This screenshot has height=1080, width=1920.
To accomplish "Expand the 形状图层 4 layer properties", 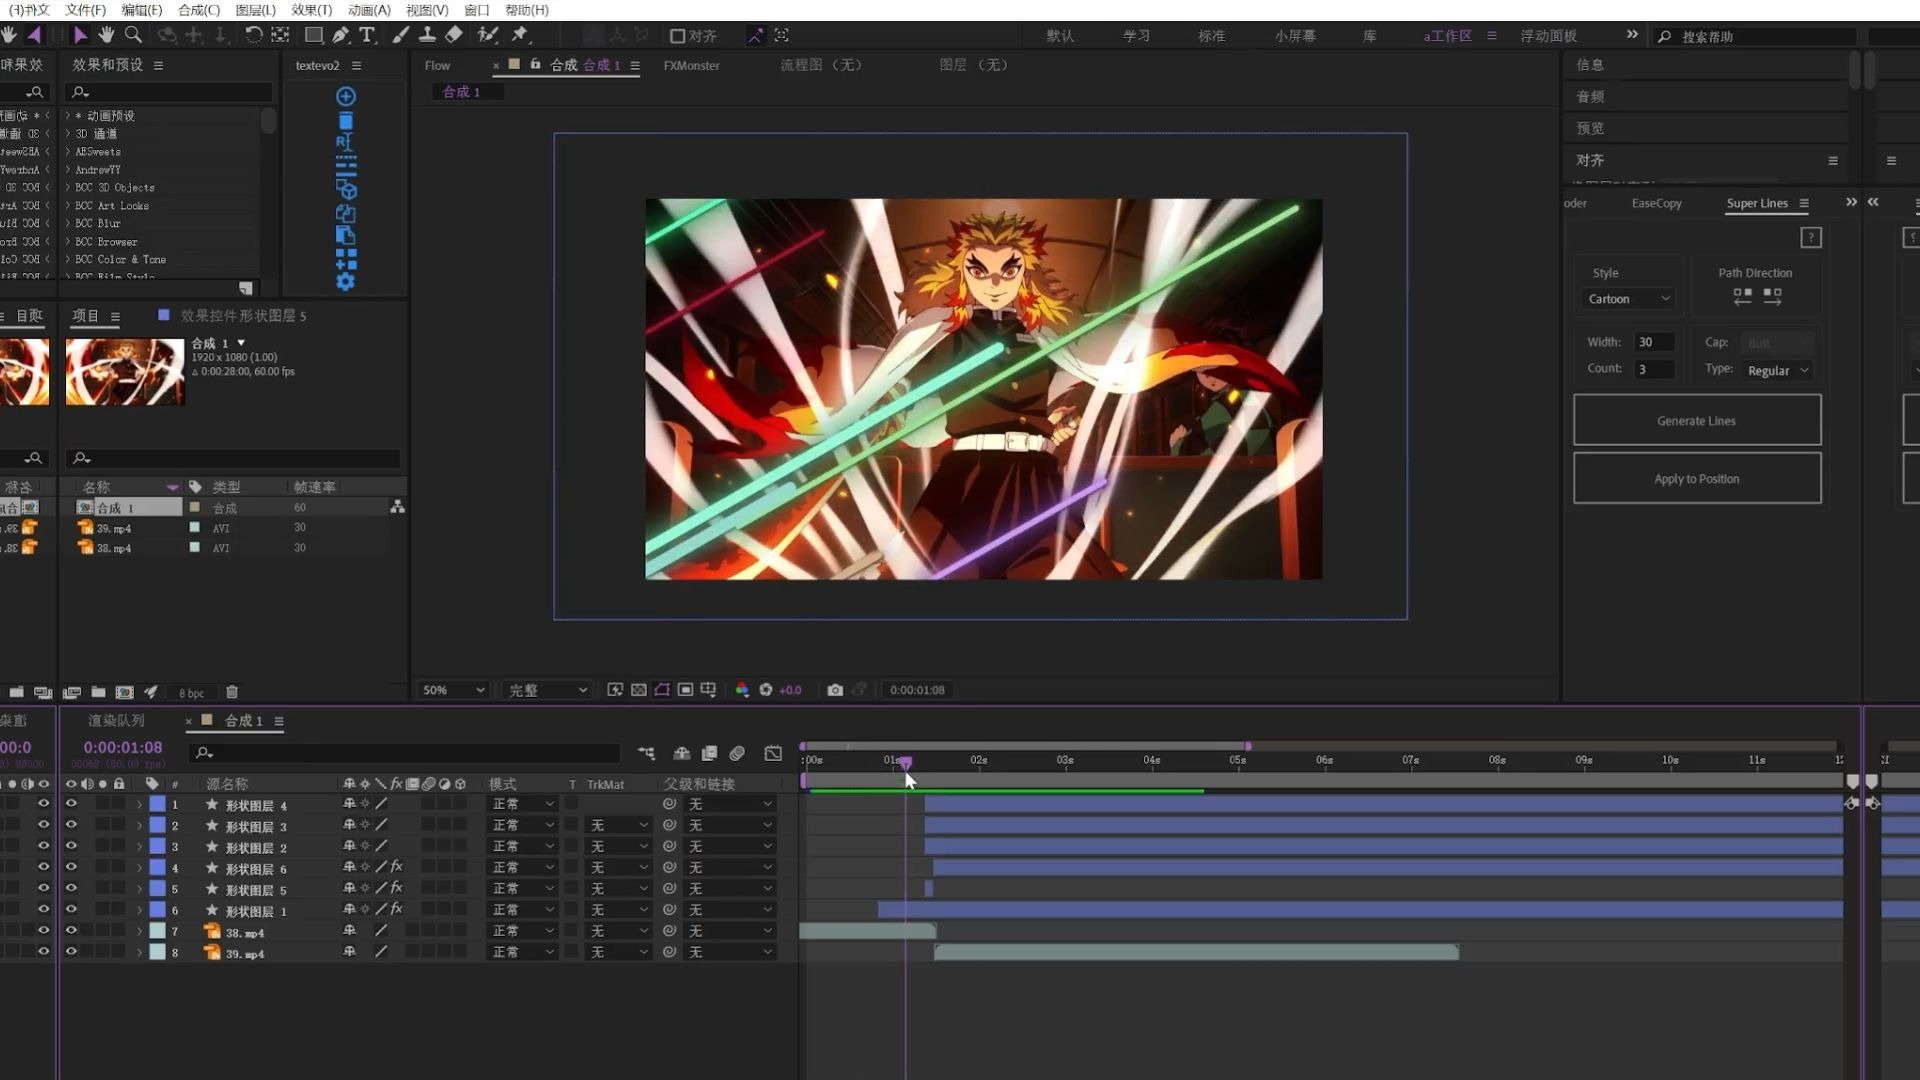I will pyautogui.click(x=139, y=805).
